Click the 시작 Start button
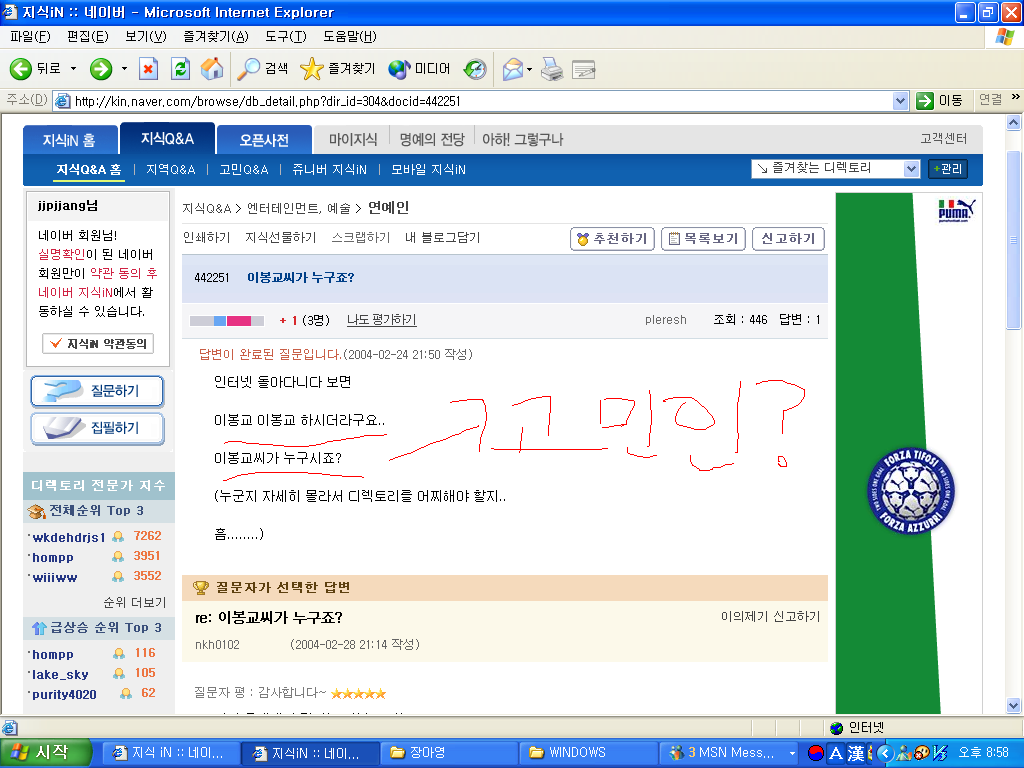Viewport: 1024px width, 768px height. (44, 752)
